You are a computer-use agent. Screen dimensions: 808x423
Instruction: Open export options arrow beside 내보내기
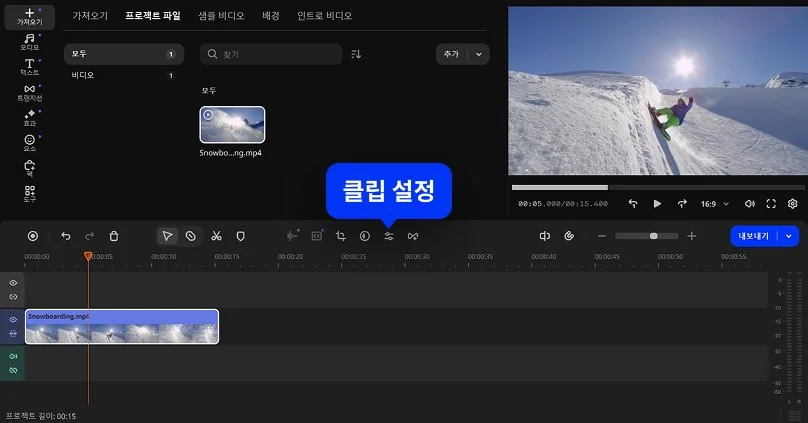790,236
